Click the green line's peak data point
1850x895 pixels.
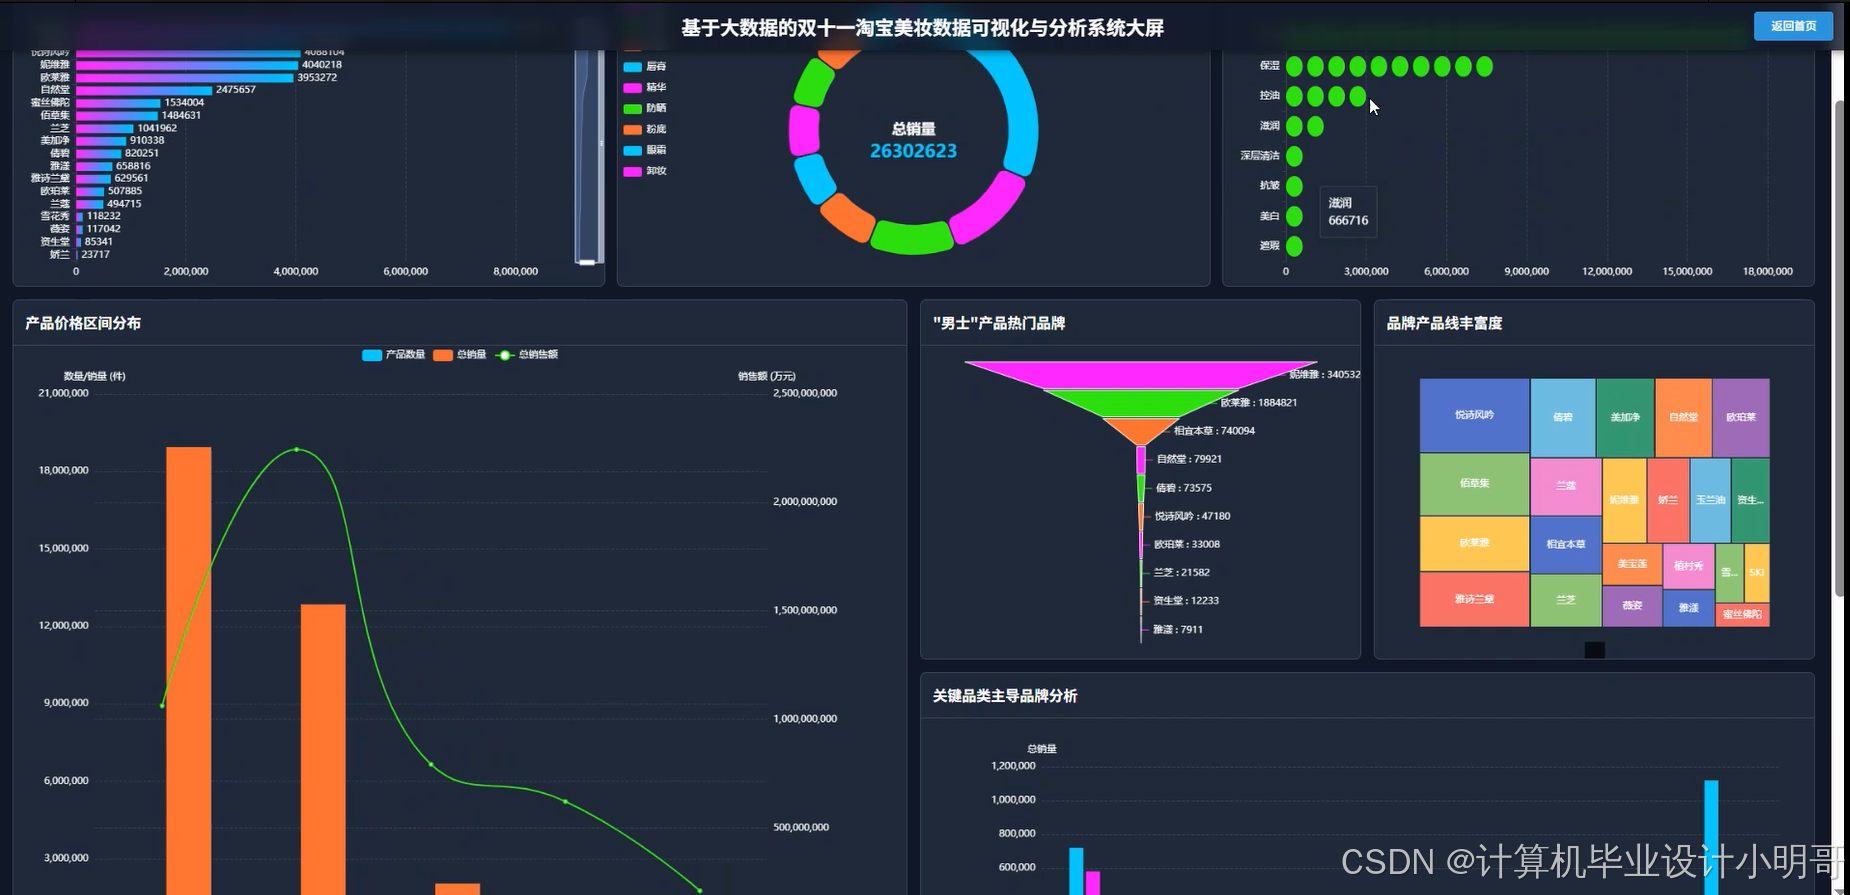point(297,450)
